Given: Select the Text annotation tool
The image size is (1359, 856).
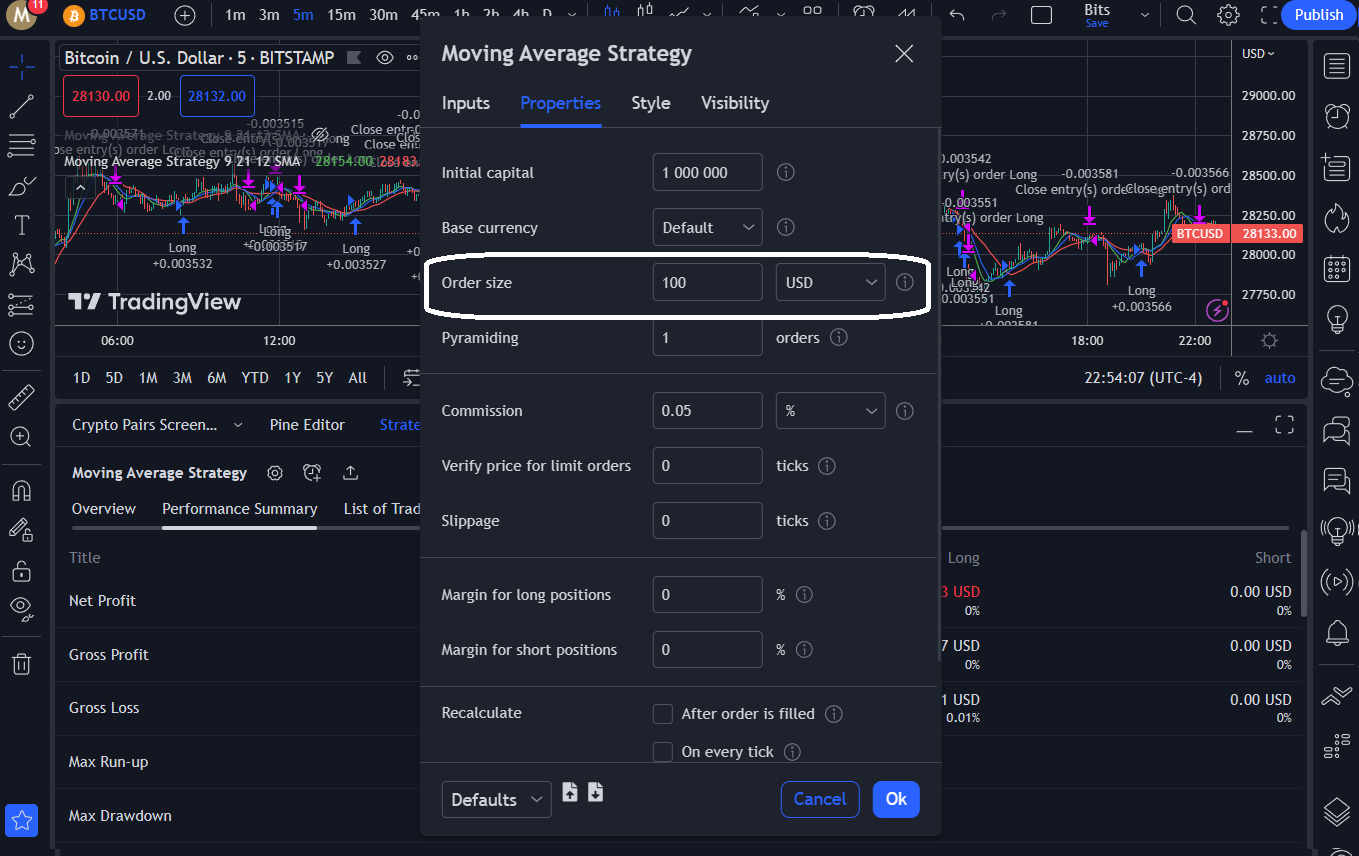Looking at the screenshot, I should pyautogui.click(x=22, y=224).
